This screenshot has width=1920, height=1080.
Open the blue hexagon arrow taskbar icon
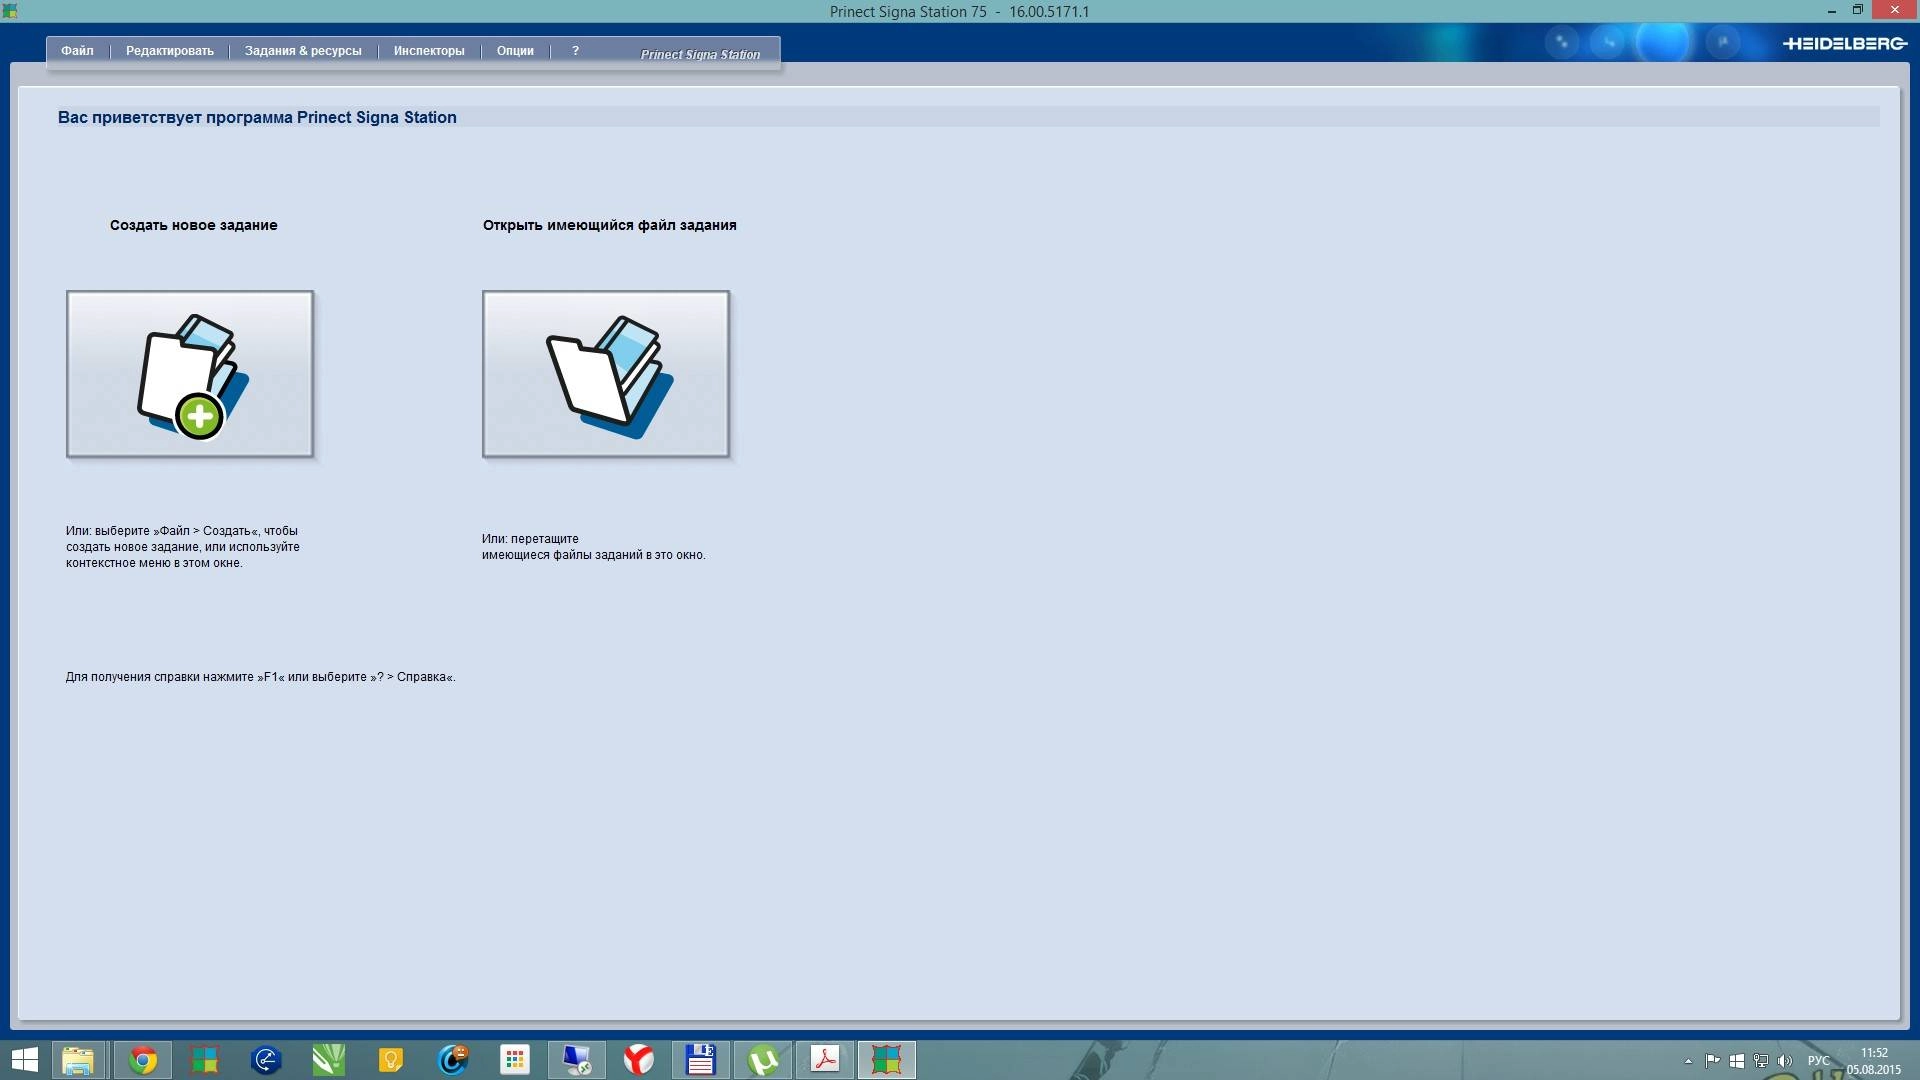(266, 1060)
